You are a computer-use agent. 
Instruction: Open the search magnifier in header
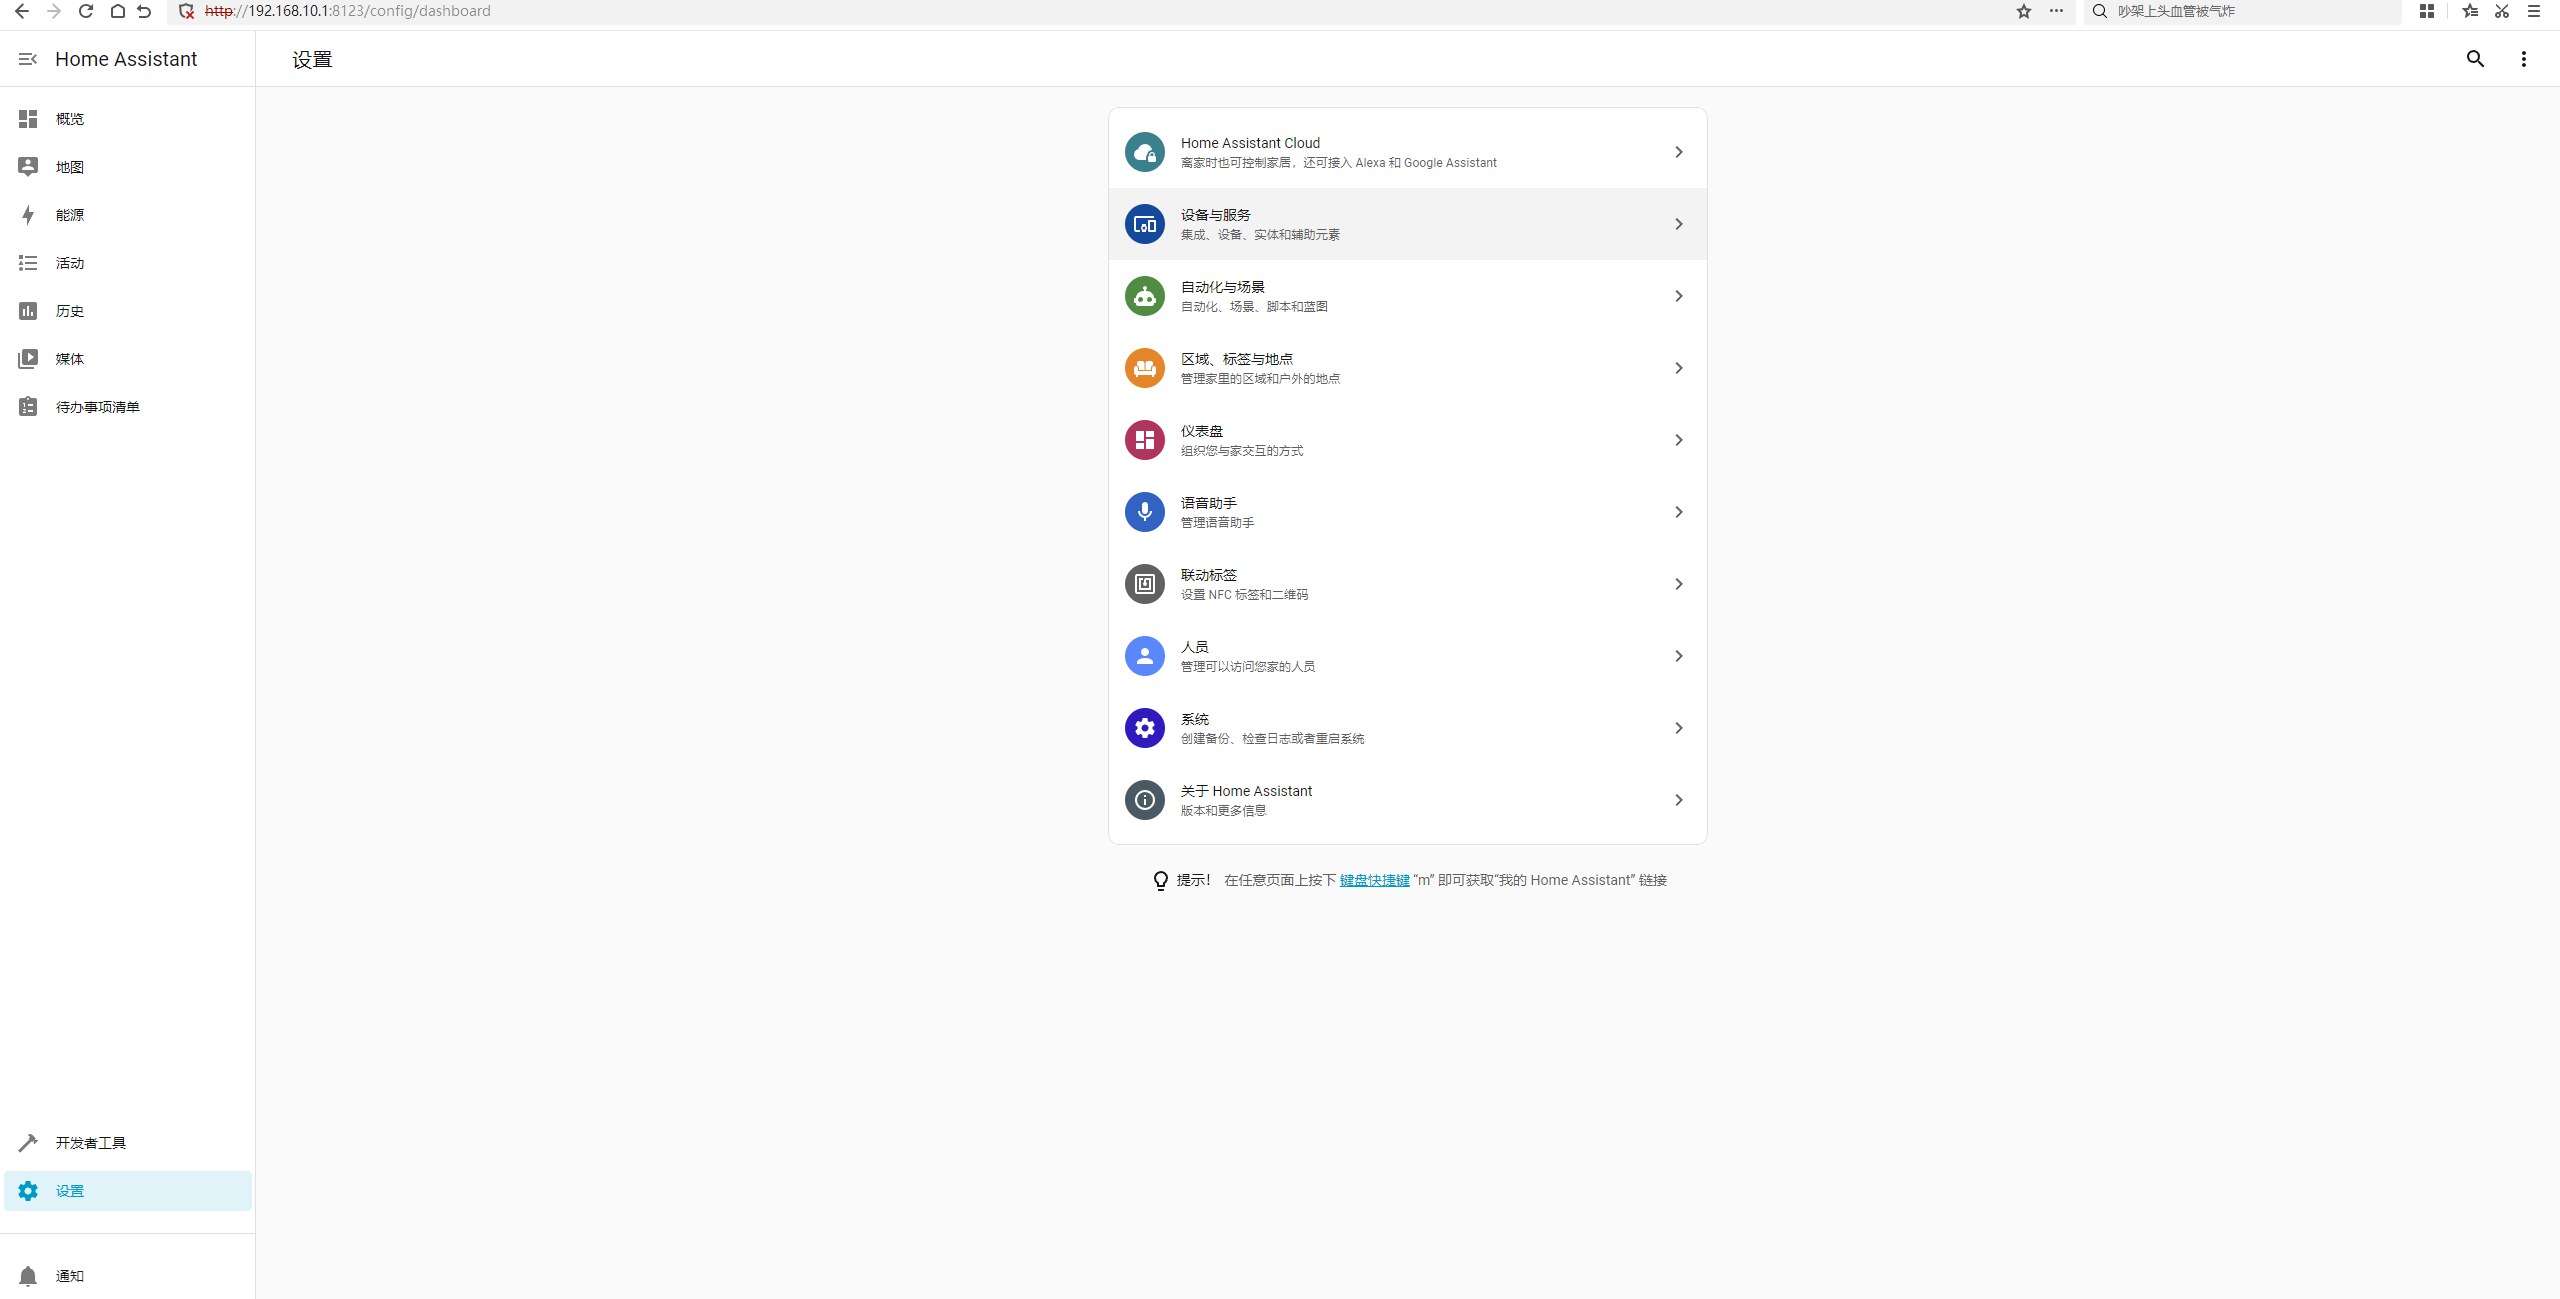click(x=2475, y=59)
